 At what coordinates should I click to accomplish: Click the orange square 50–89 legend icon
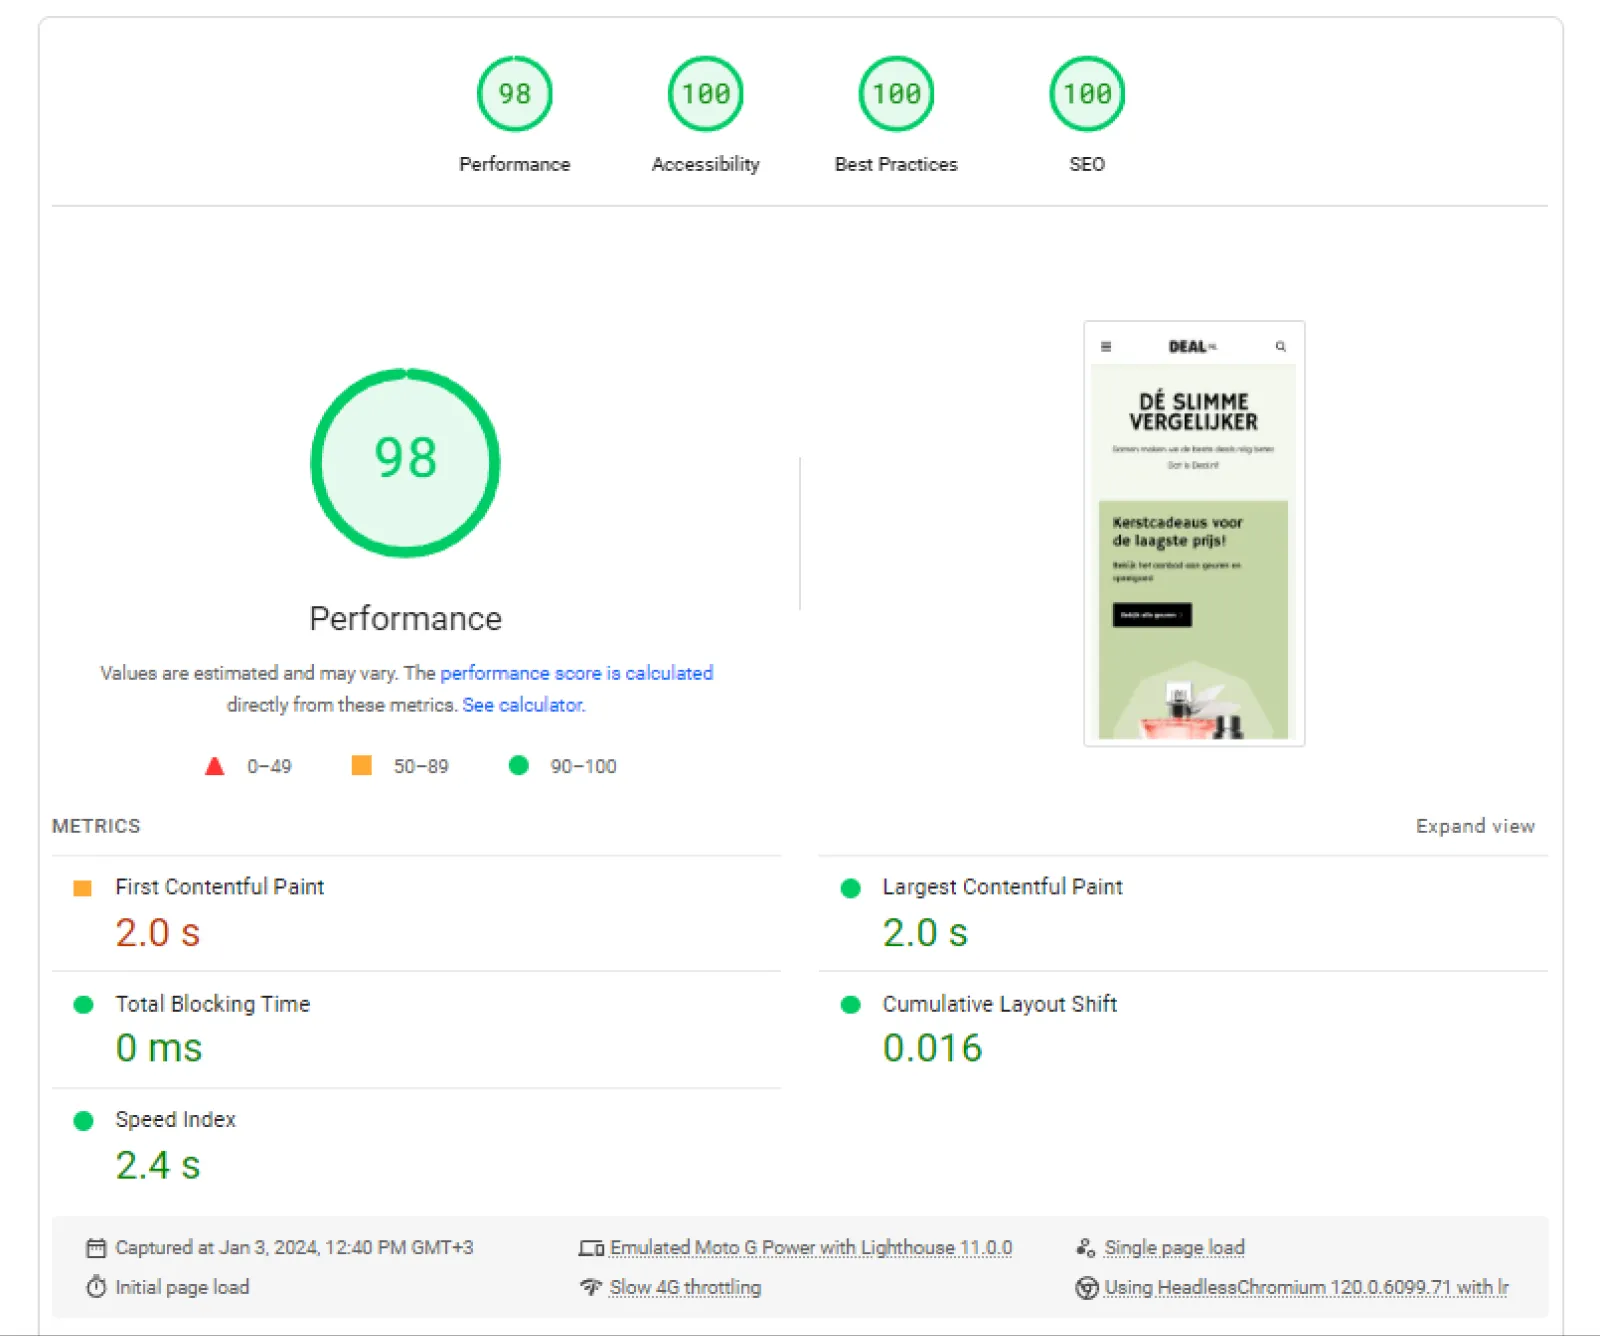(x=362, y=765)
